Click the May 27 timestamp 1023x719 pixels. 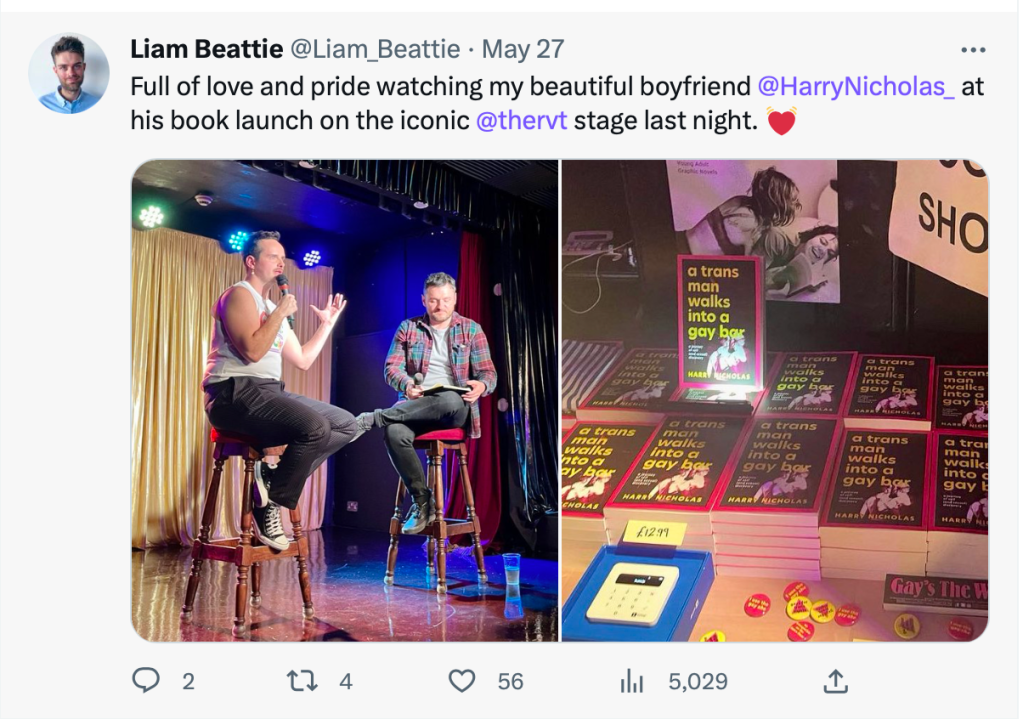(523, 48)
